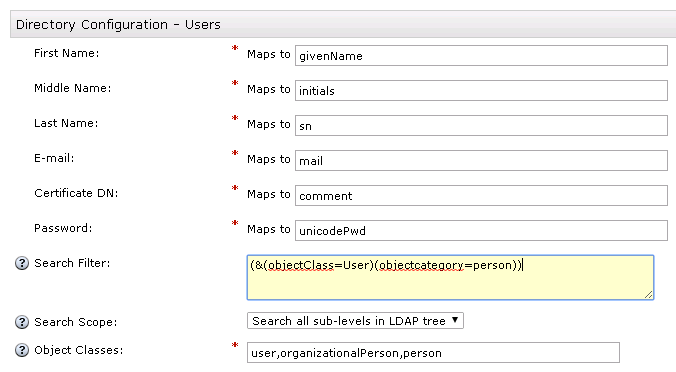The width and height of the screenshot is (676, 372).
Task: Edit the Object Classes input field
Action: (x=433, y=353)
